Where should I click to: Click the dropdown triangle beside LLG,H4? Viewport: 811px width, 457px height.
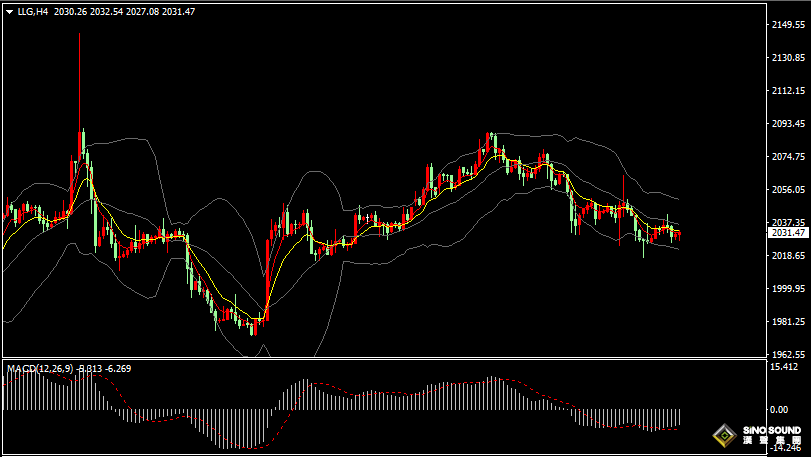(9, 11)
